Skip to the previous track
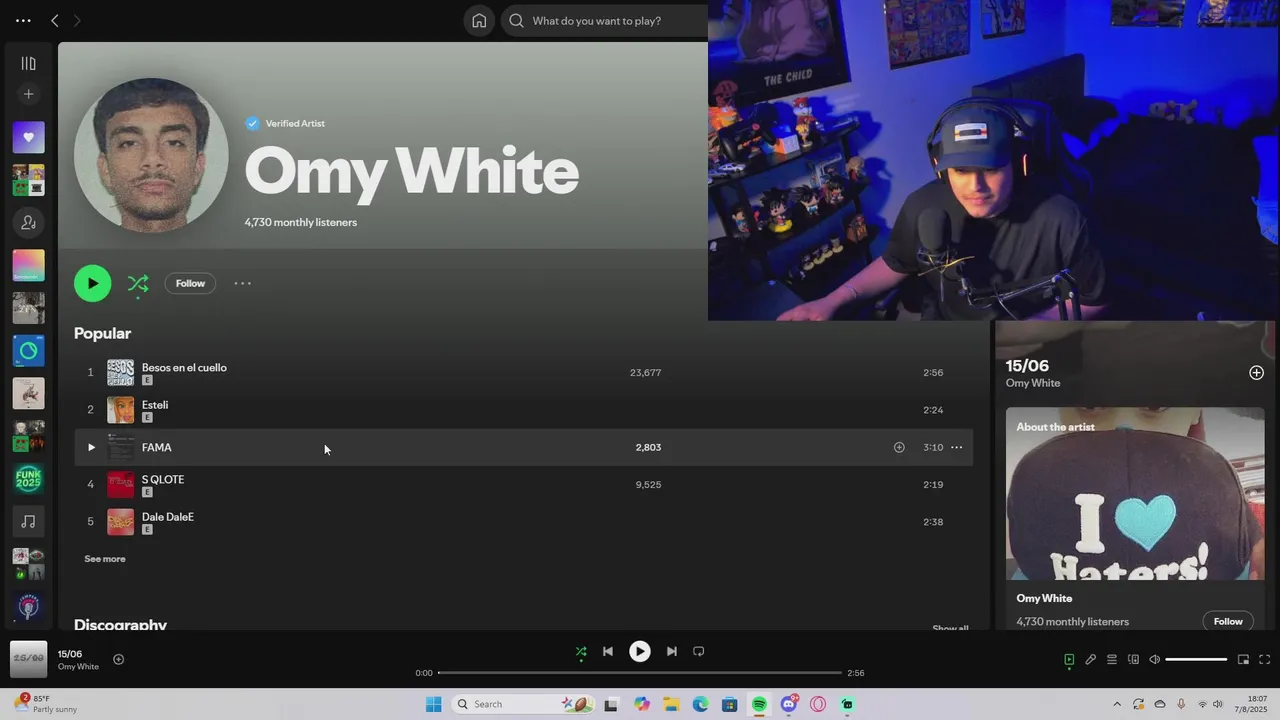This screenshot has height=720, width=1280. click(607, 651)
